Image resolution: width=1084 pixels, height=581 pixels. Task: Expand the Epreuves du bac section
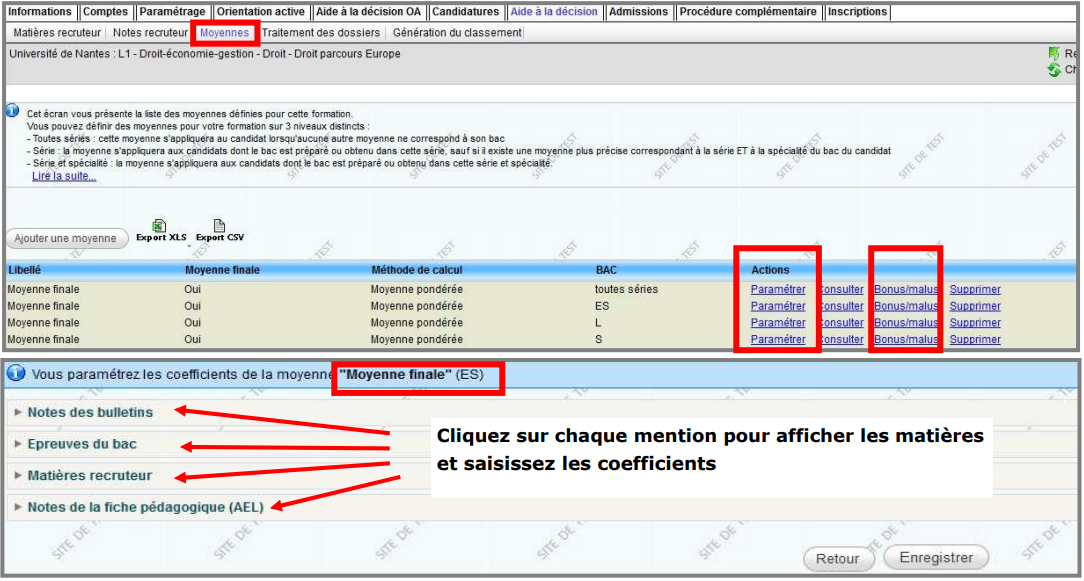click(82, 444)
